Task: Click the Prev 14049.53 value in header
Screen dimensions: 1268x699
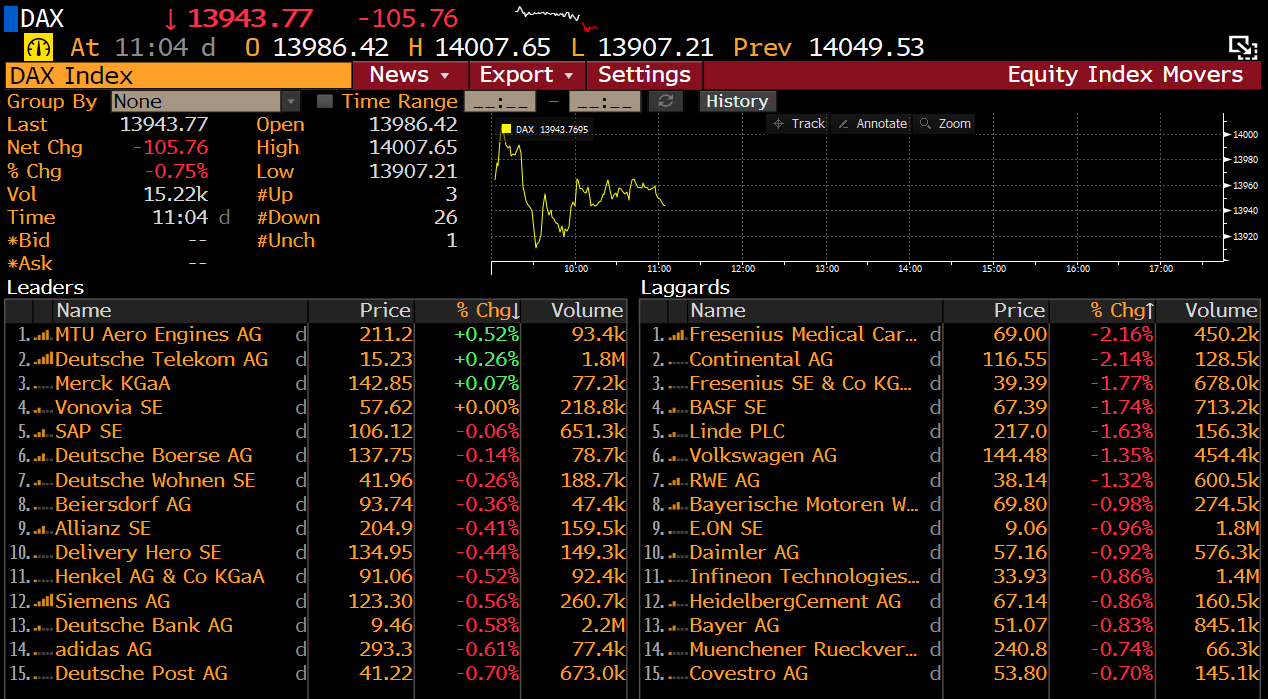Action: point(829,47)
